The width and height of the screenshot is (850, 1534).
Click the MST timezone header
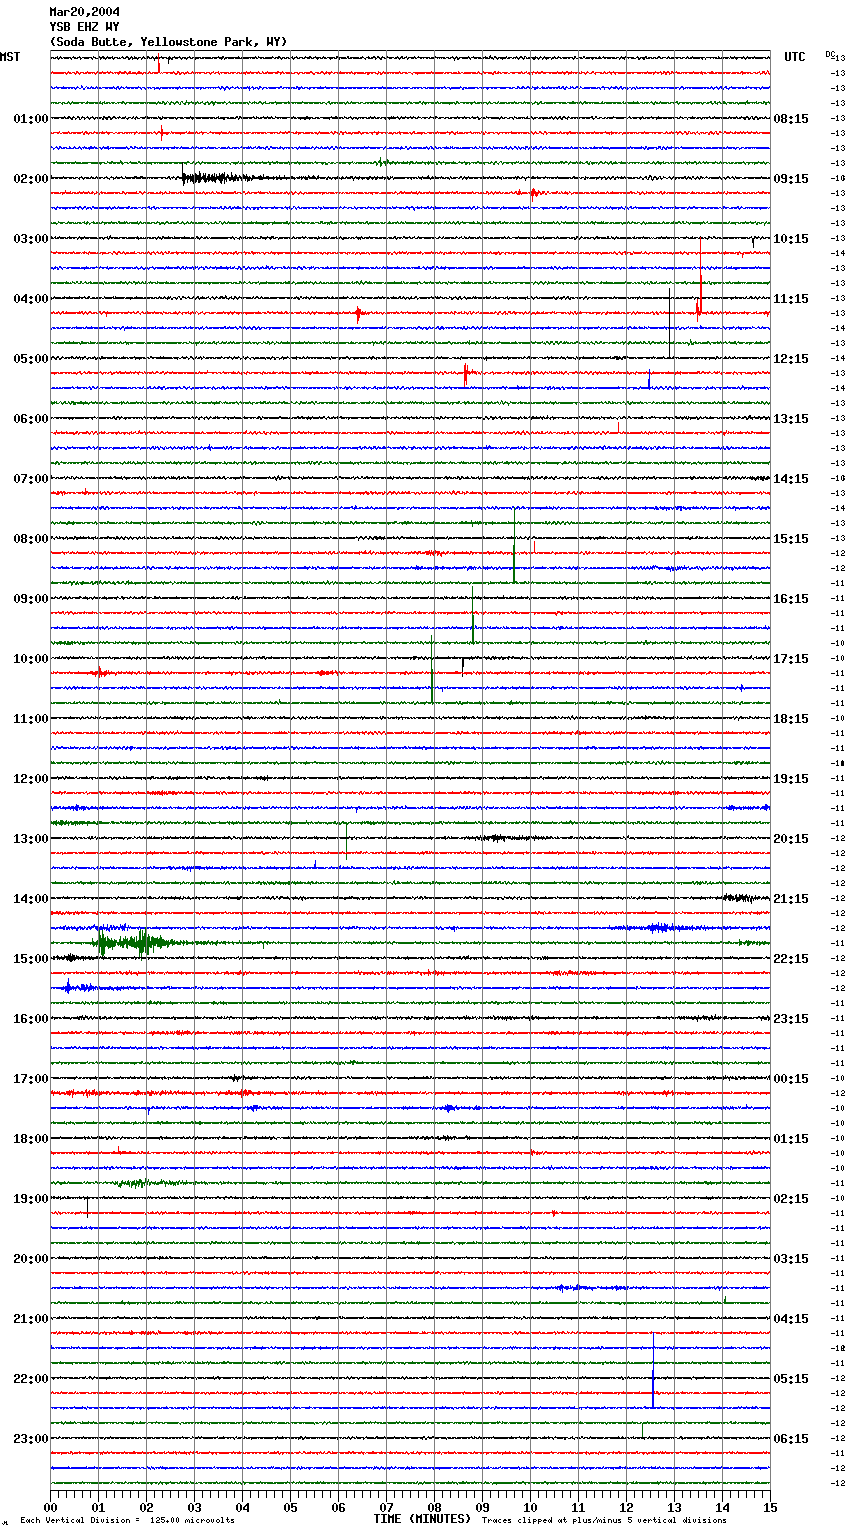click(x=10, y=58)
